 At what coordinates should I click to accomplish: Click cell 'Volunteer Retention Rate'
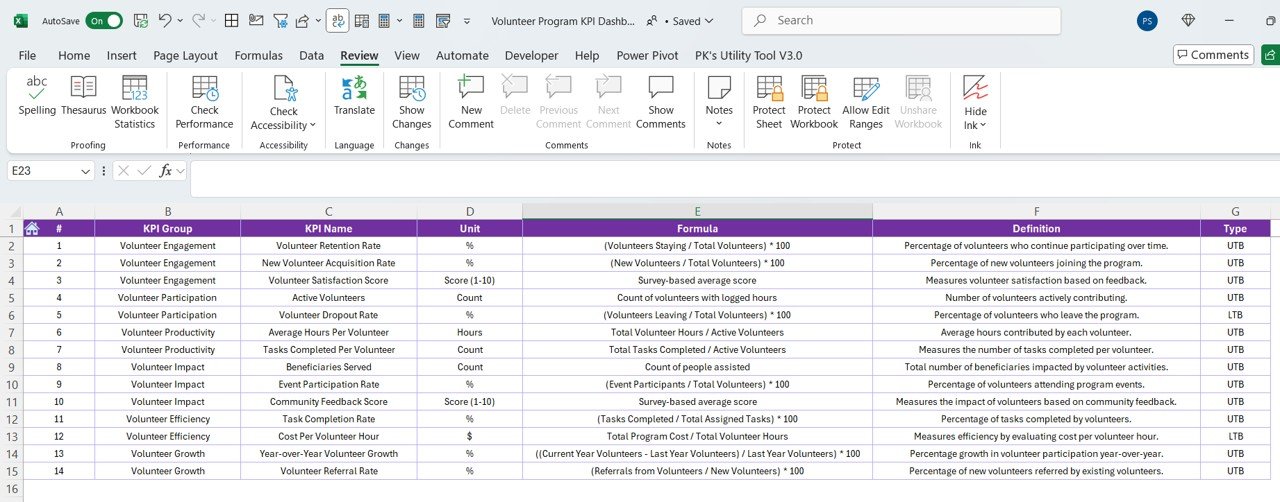pyautogui.click(x=329, y=246)
